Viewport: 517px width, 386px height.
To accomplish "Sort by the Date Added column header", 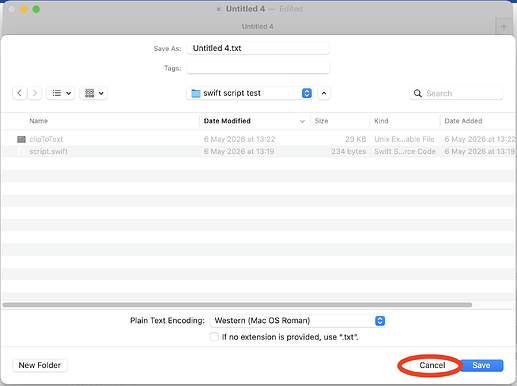I will 463,121.
